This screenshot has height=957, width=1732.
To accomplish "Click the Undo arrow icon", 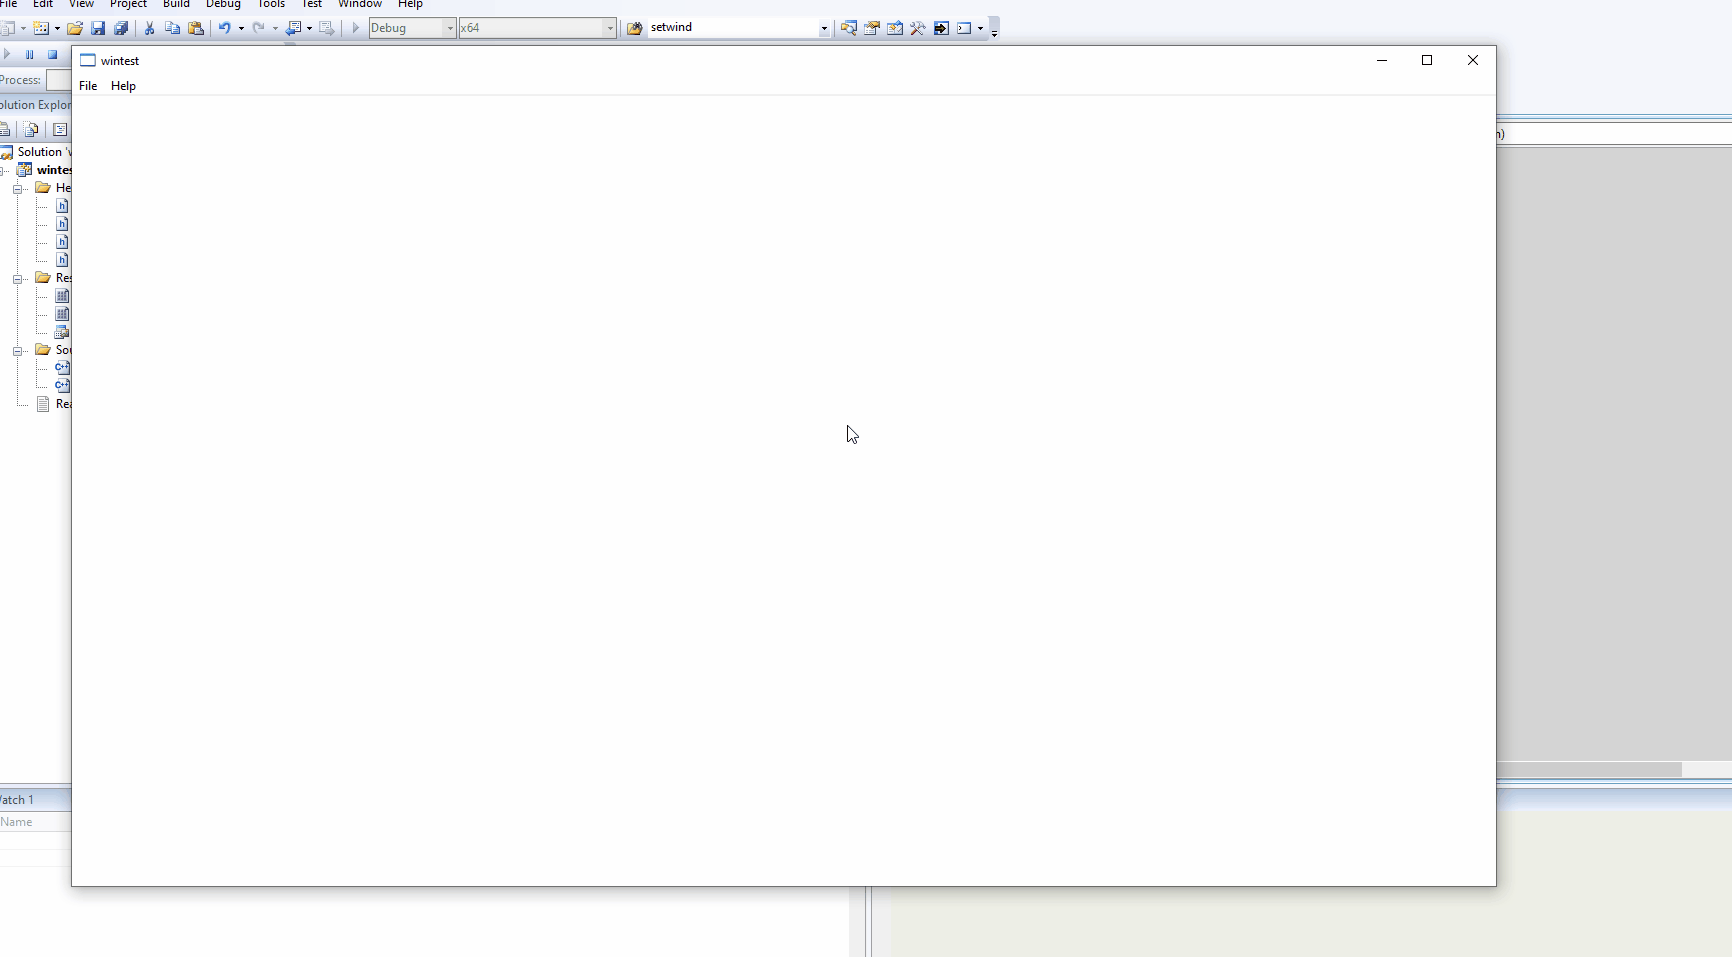I will point(225,28).
